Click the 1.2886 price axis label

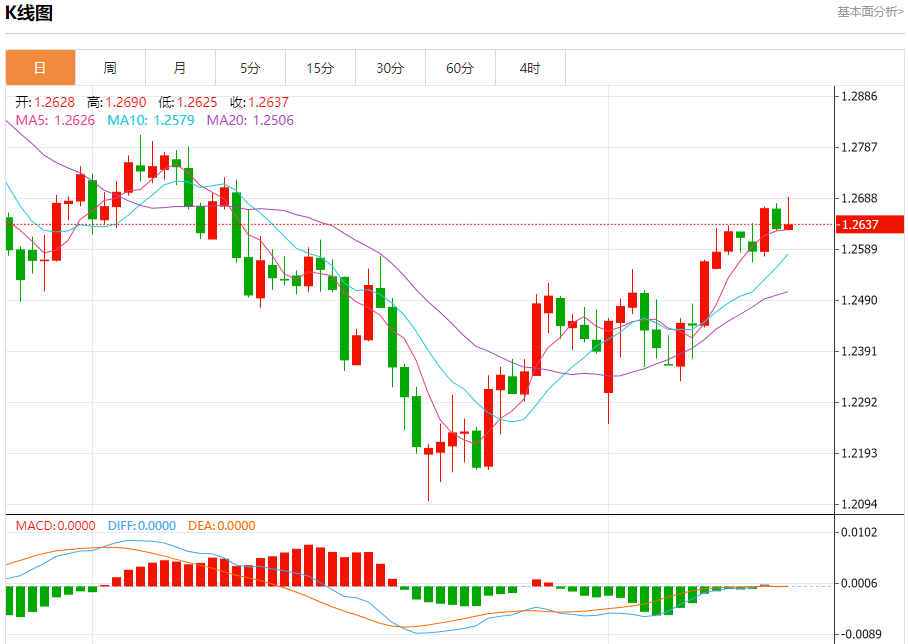point(859,96)
